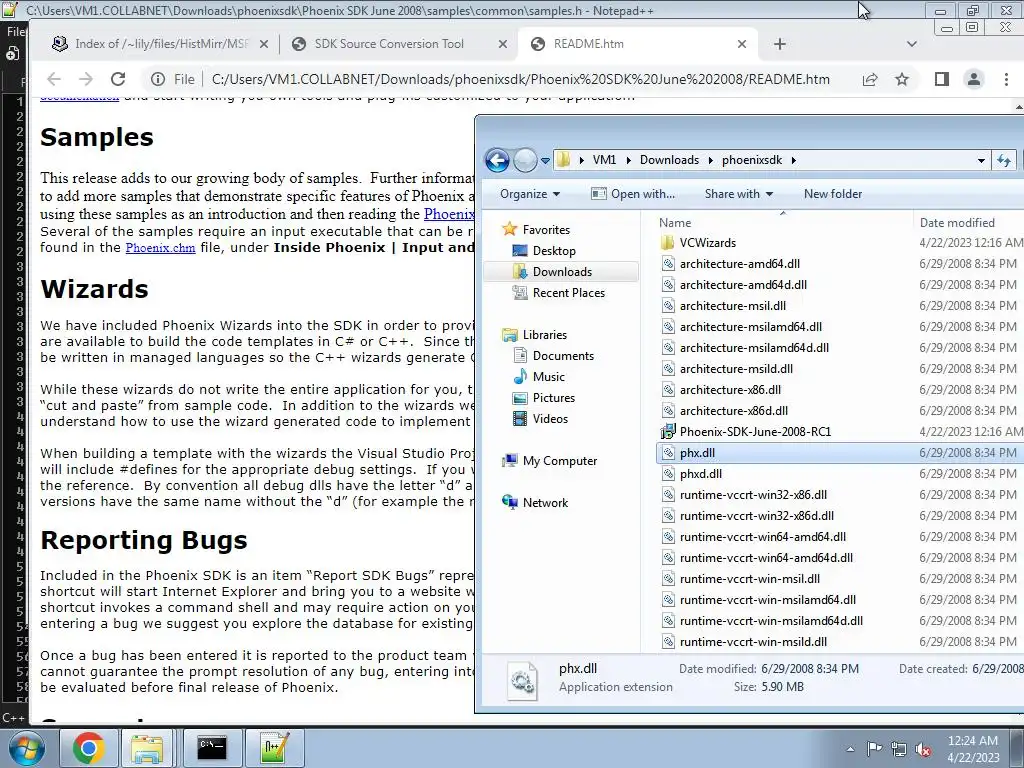The height and width of the screenshot is (768, 1024).
Task: Open Windows Start menu
Action: (x=25, y=748)
